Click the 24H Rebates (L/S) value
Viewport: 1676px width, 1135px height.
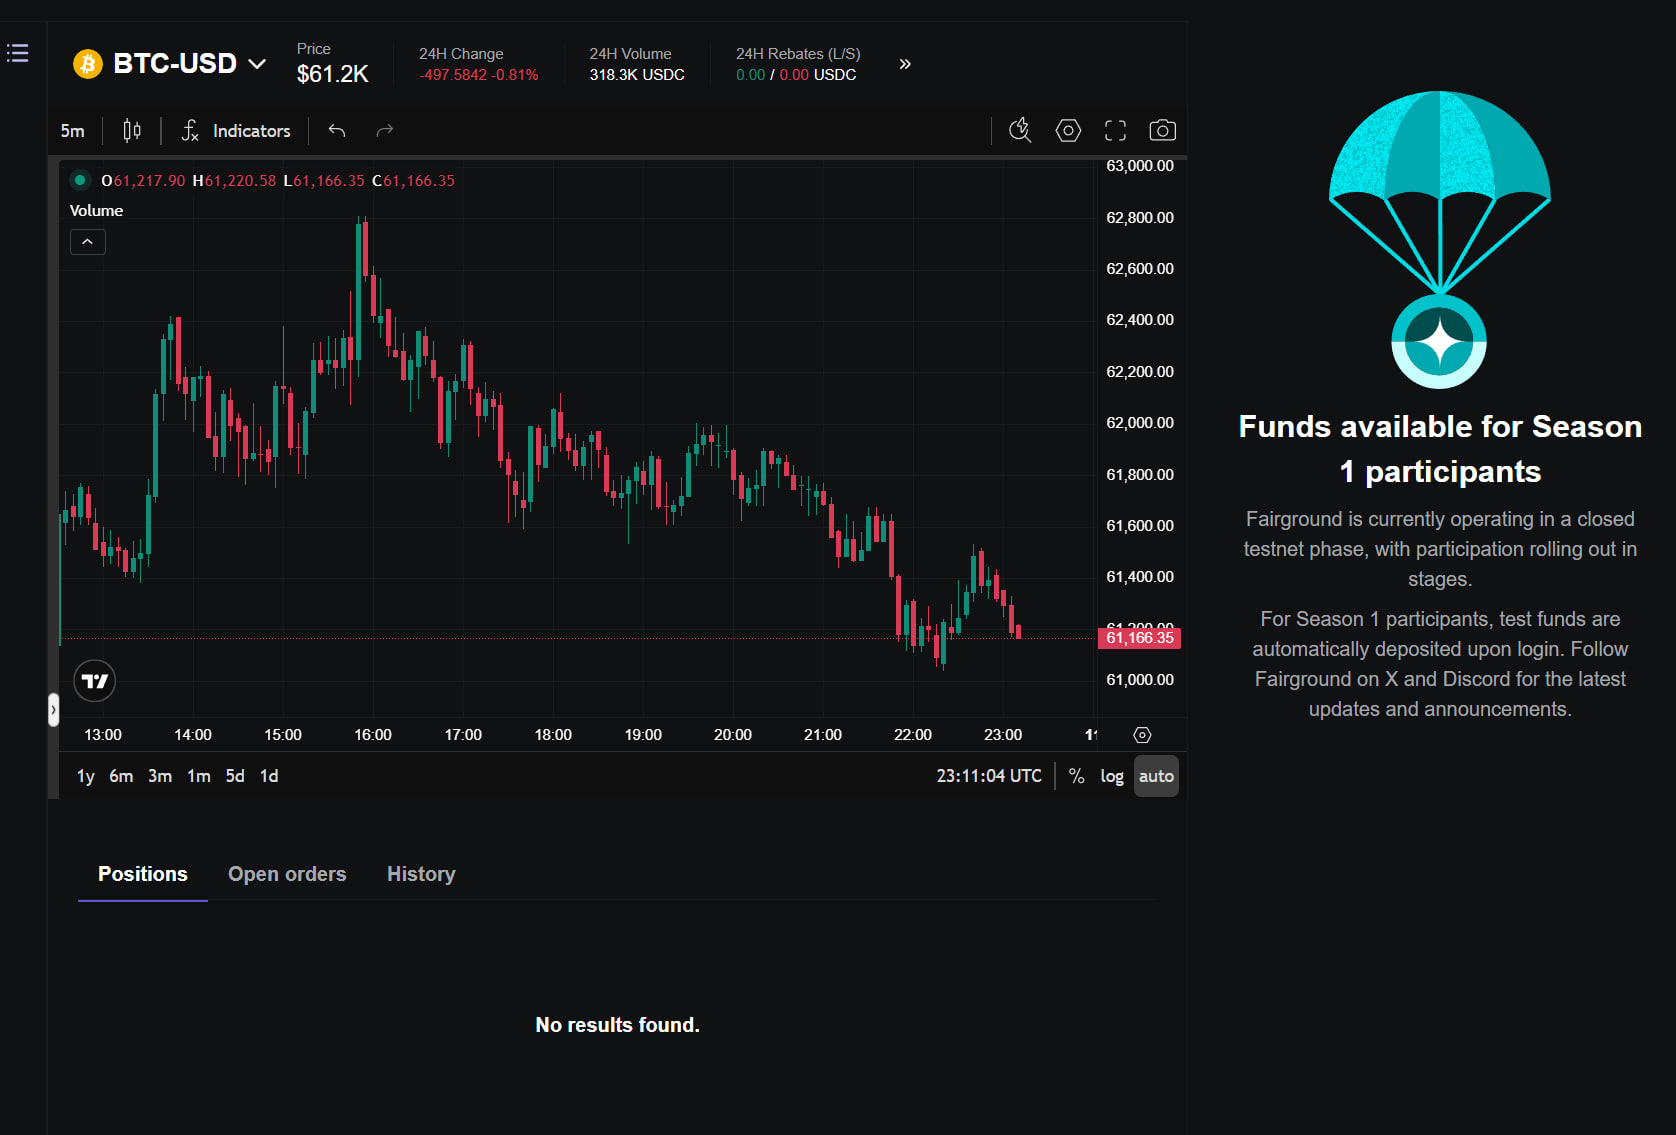[796, 75]
